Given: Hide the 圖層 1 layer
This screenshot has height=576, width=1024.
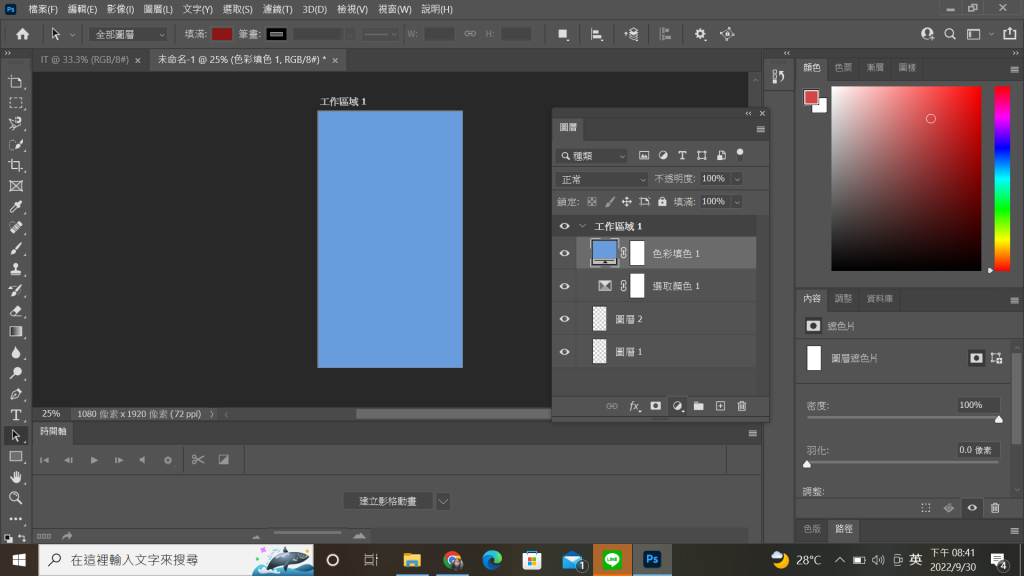Looking at the screenshot, I should click(564, 351).
